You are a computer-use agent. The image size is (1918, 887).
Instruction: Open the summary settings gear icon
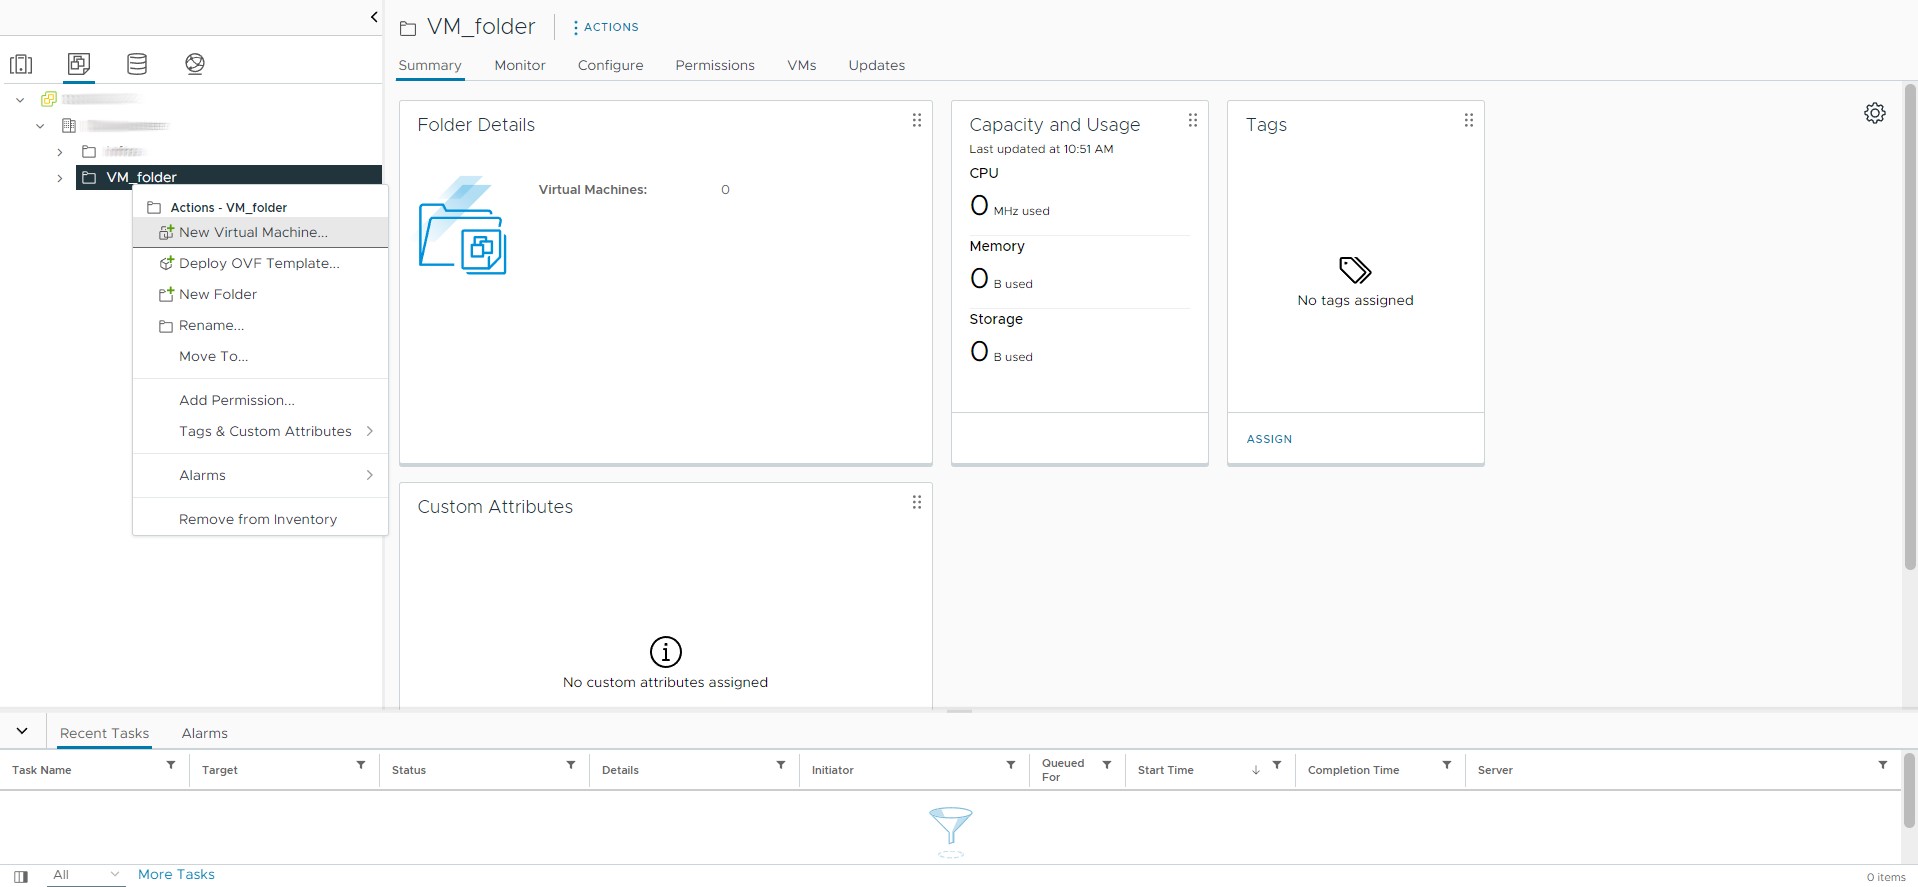click(1874, 114)
